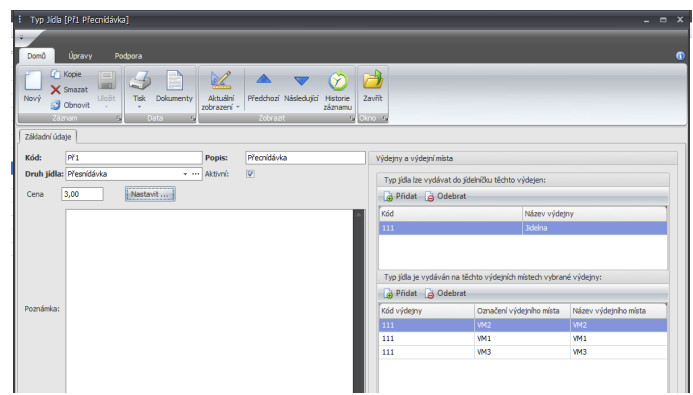Select the VM2 row in the lower table

[x=523, y=325]
